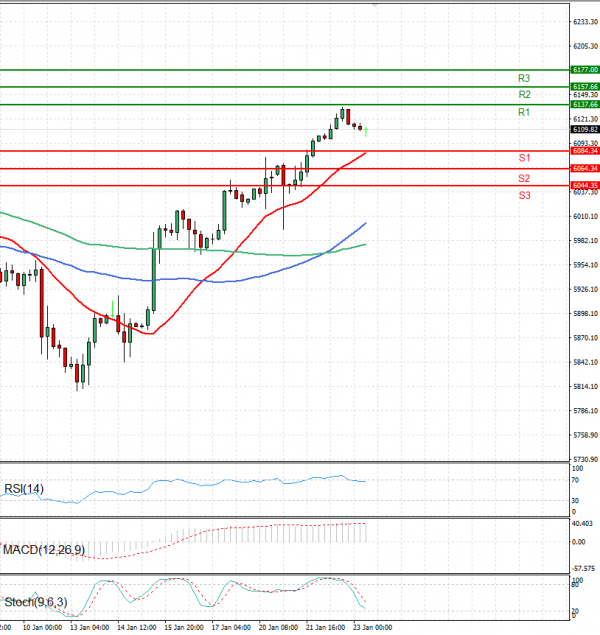Select the red 6064.34 price tag
The image size is (600, 635).
tap(585, 168)
